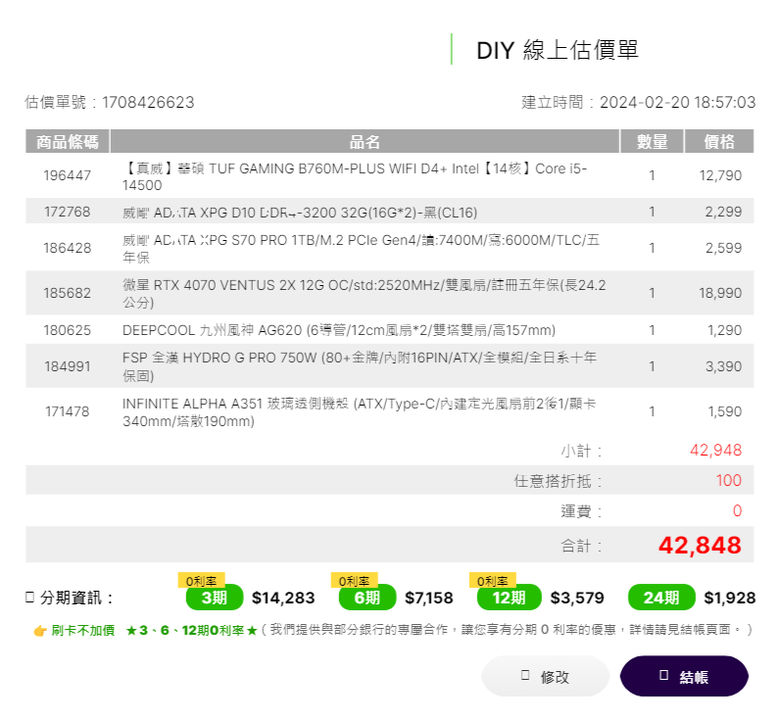Viewport: 780px width, 720px height.
Task: Click product code 196447
Action: [67, 175]
